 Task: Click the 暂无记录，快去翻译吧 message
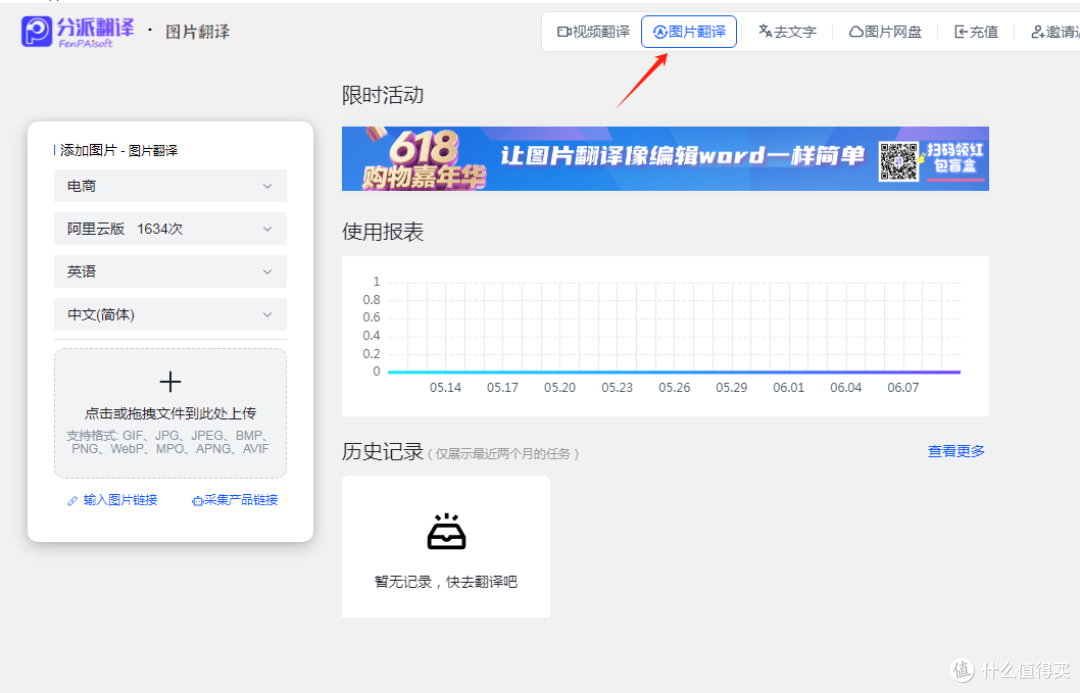point(446,582)
